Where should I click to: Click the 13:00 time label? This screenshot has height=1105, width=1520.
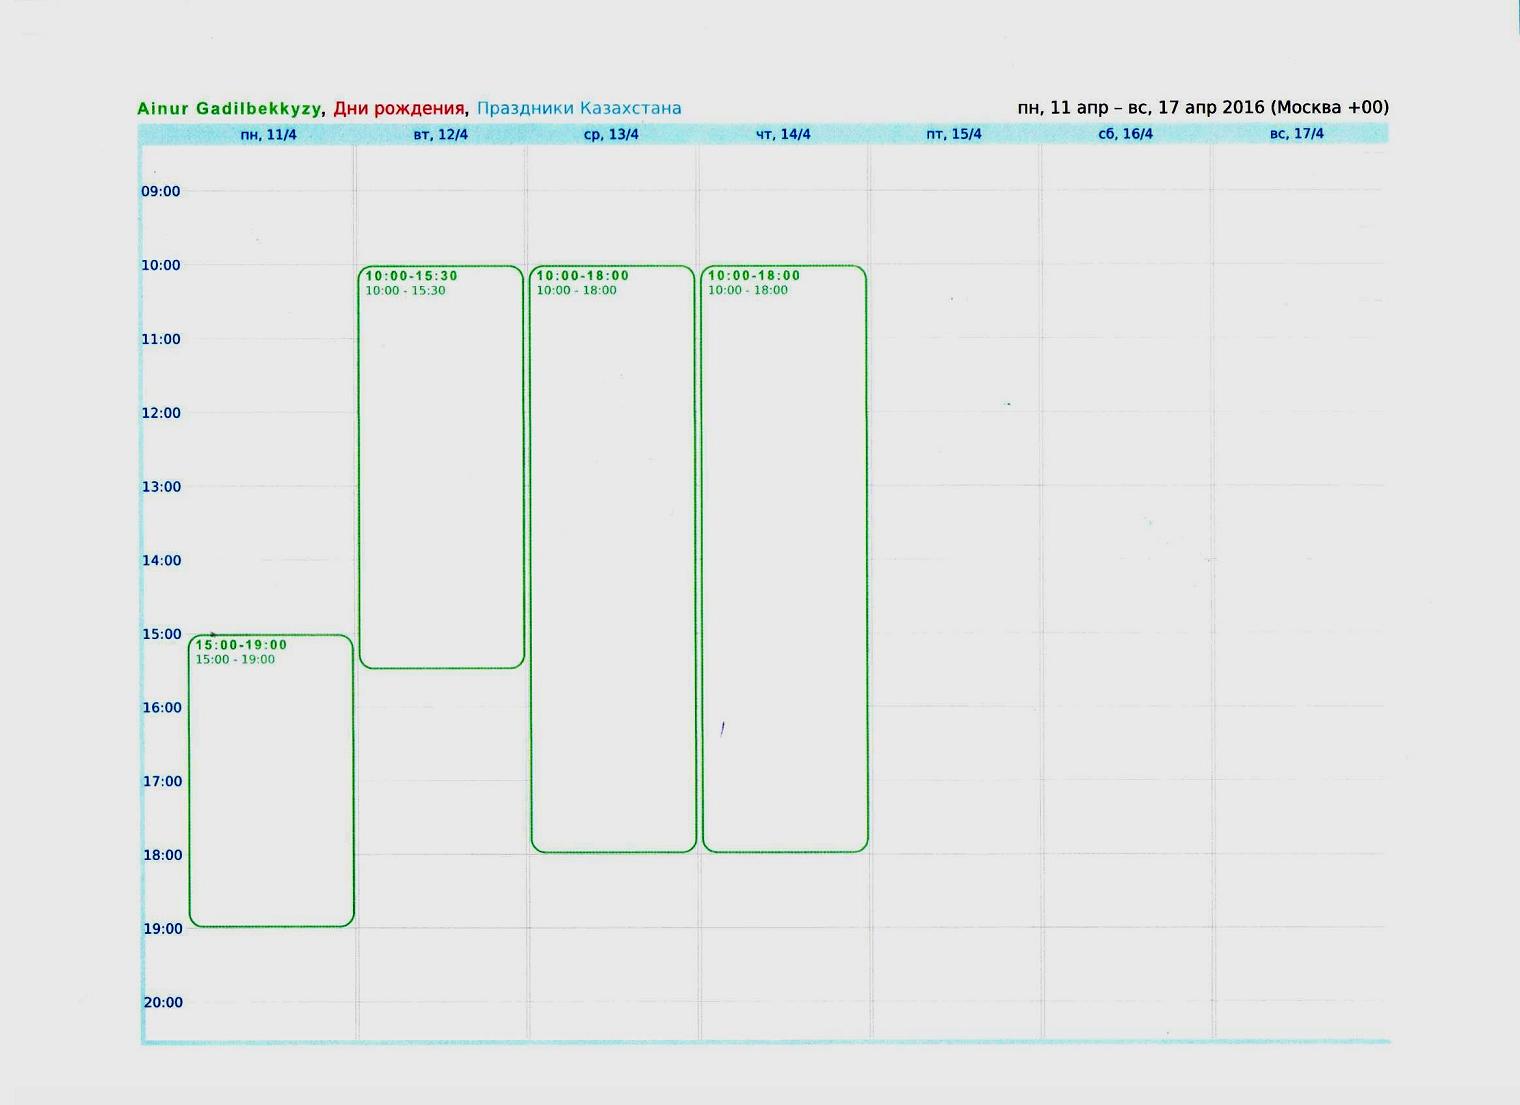click(161, 487)
